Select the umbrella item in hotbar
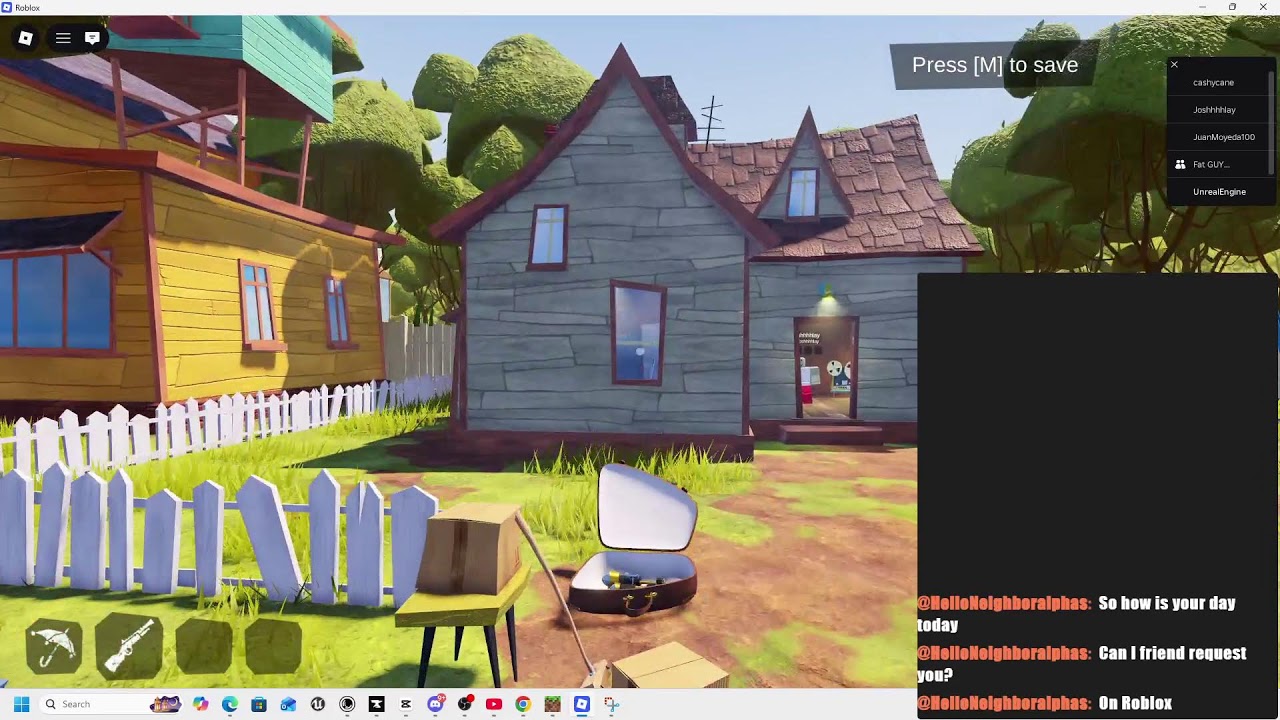The width and height of the screenshot is (1280, 720). (x=55, y=645)
